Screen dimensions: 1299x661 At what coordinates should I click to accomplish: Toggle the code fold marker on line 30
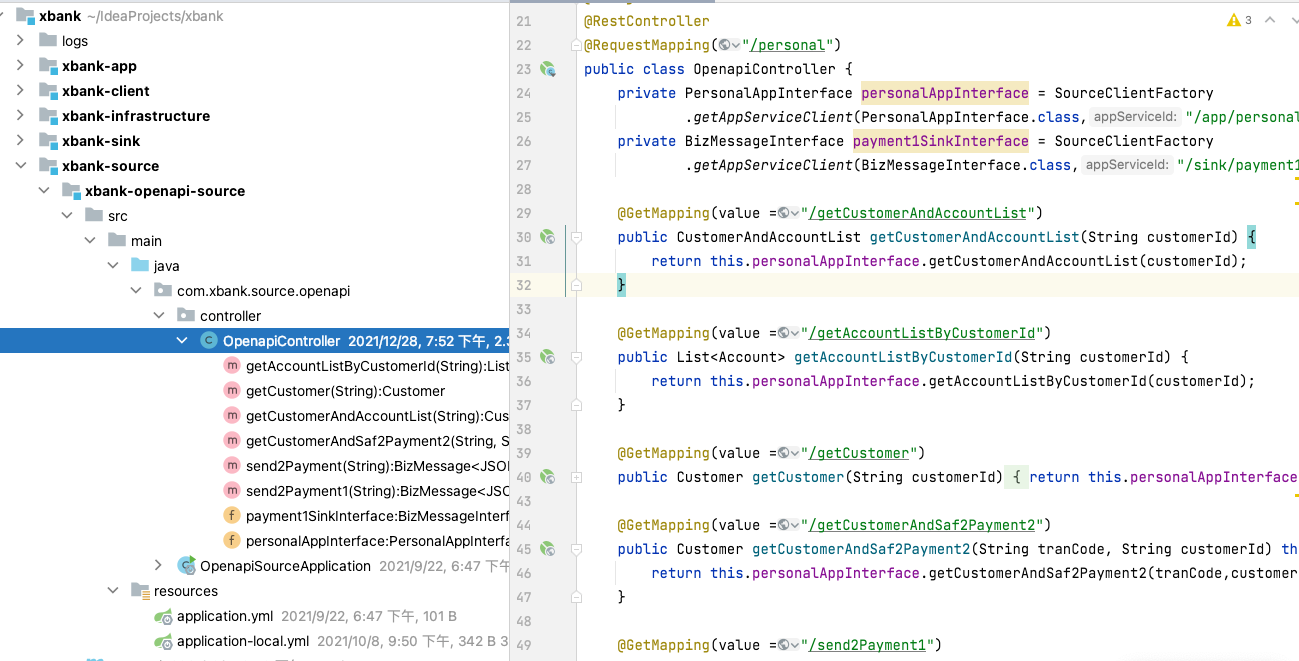(x=576, y=237)
